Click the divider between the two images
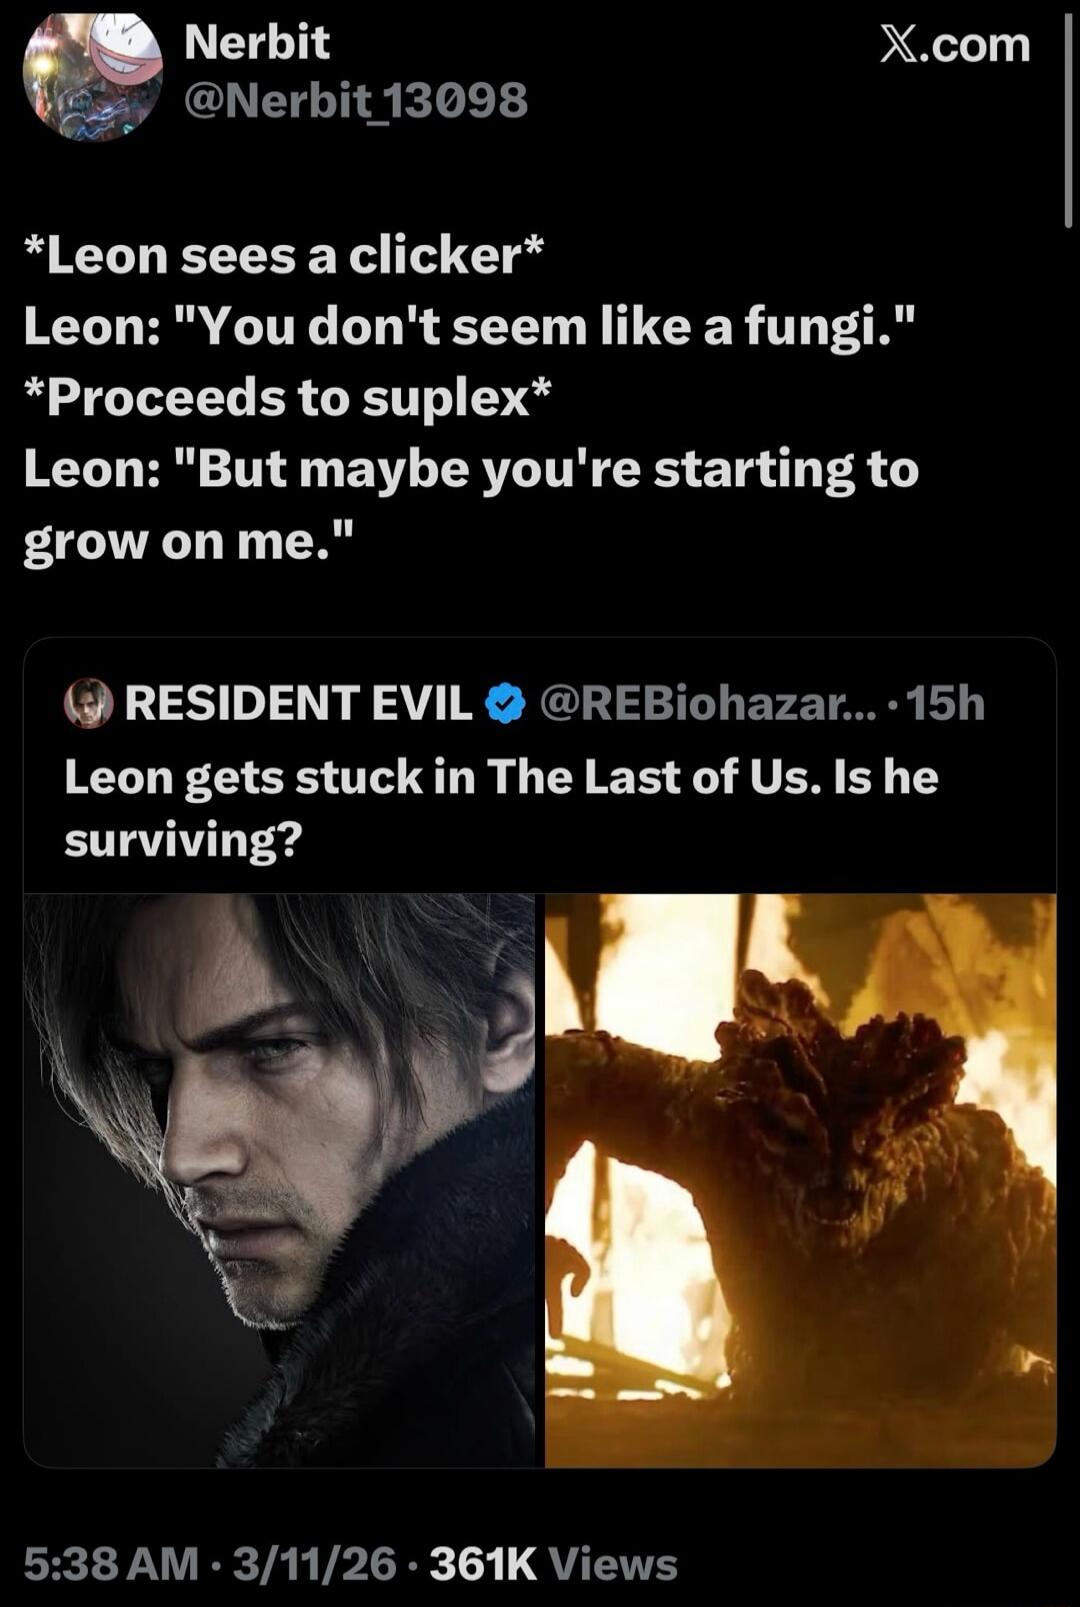Image resolution: width=1080 pixels, height=1607 pixels. coord(540,1180)
